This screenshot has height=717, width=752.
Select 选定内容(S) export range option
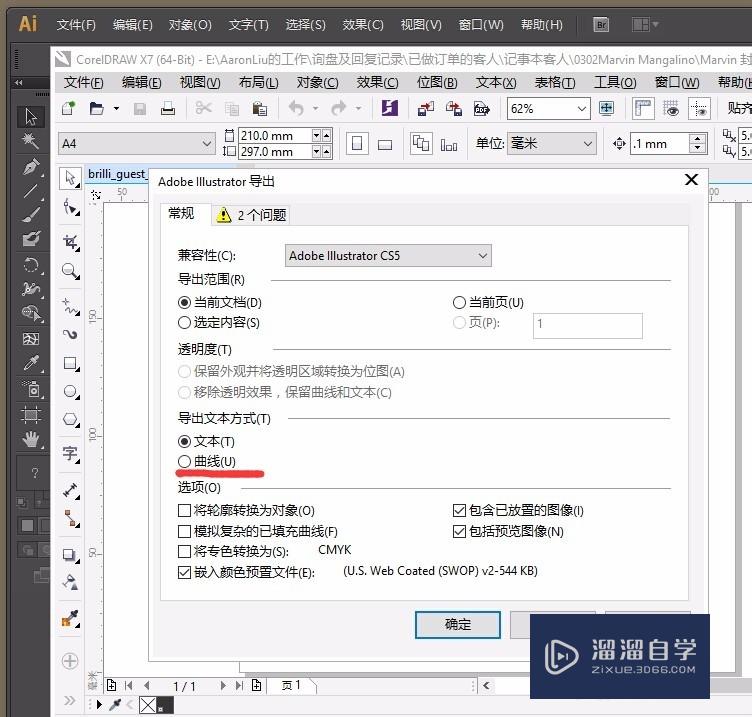click(x=219, y=323)
